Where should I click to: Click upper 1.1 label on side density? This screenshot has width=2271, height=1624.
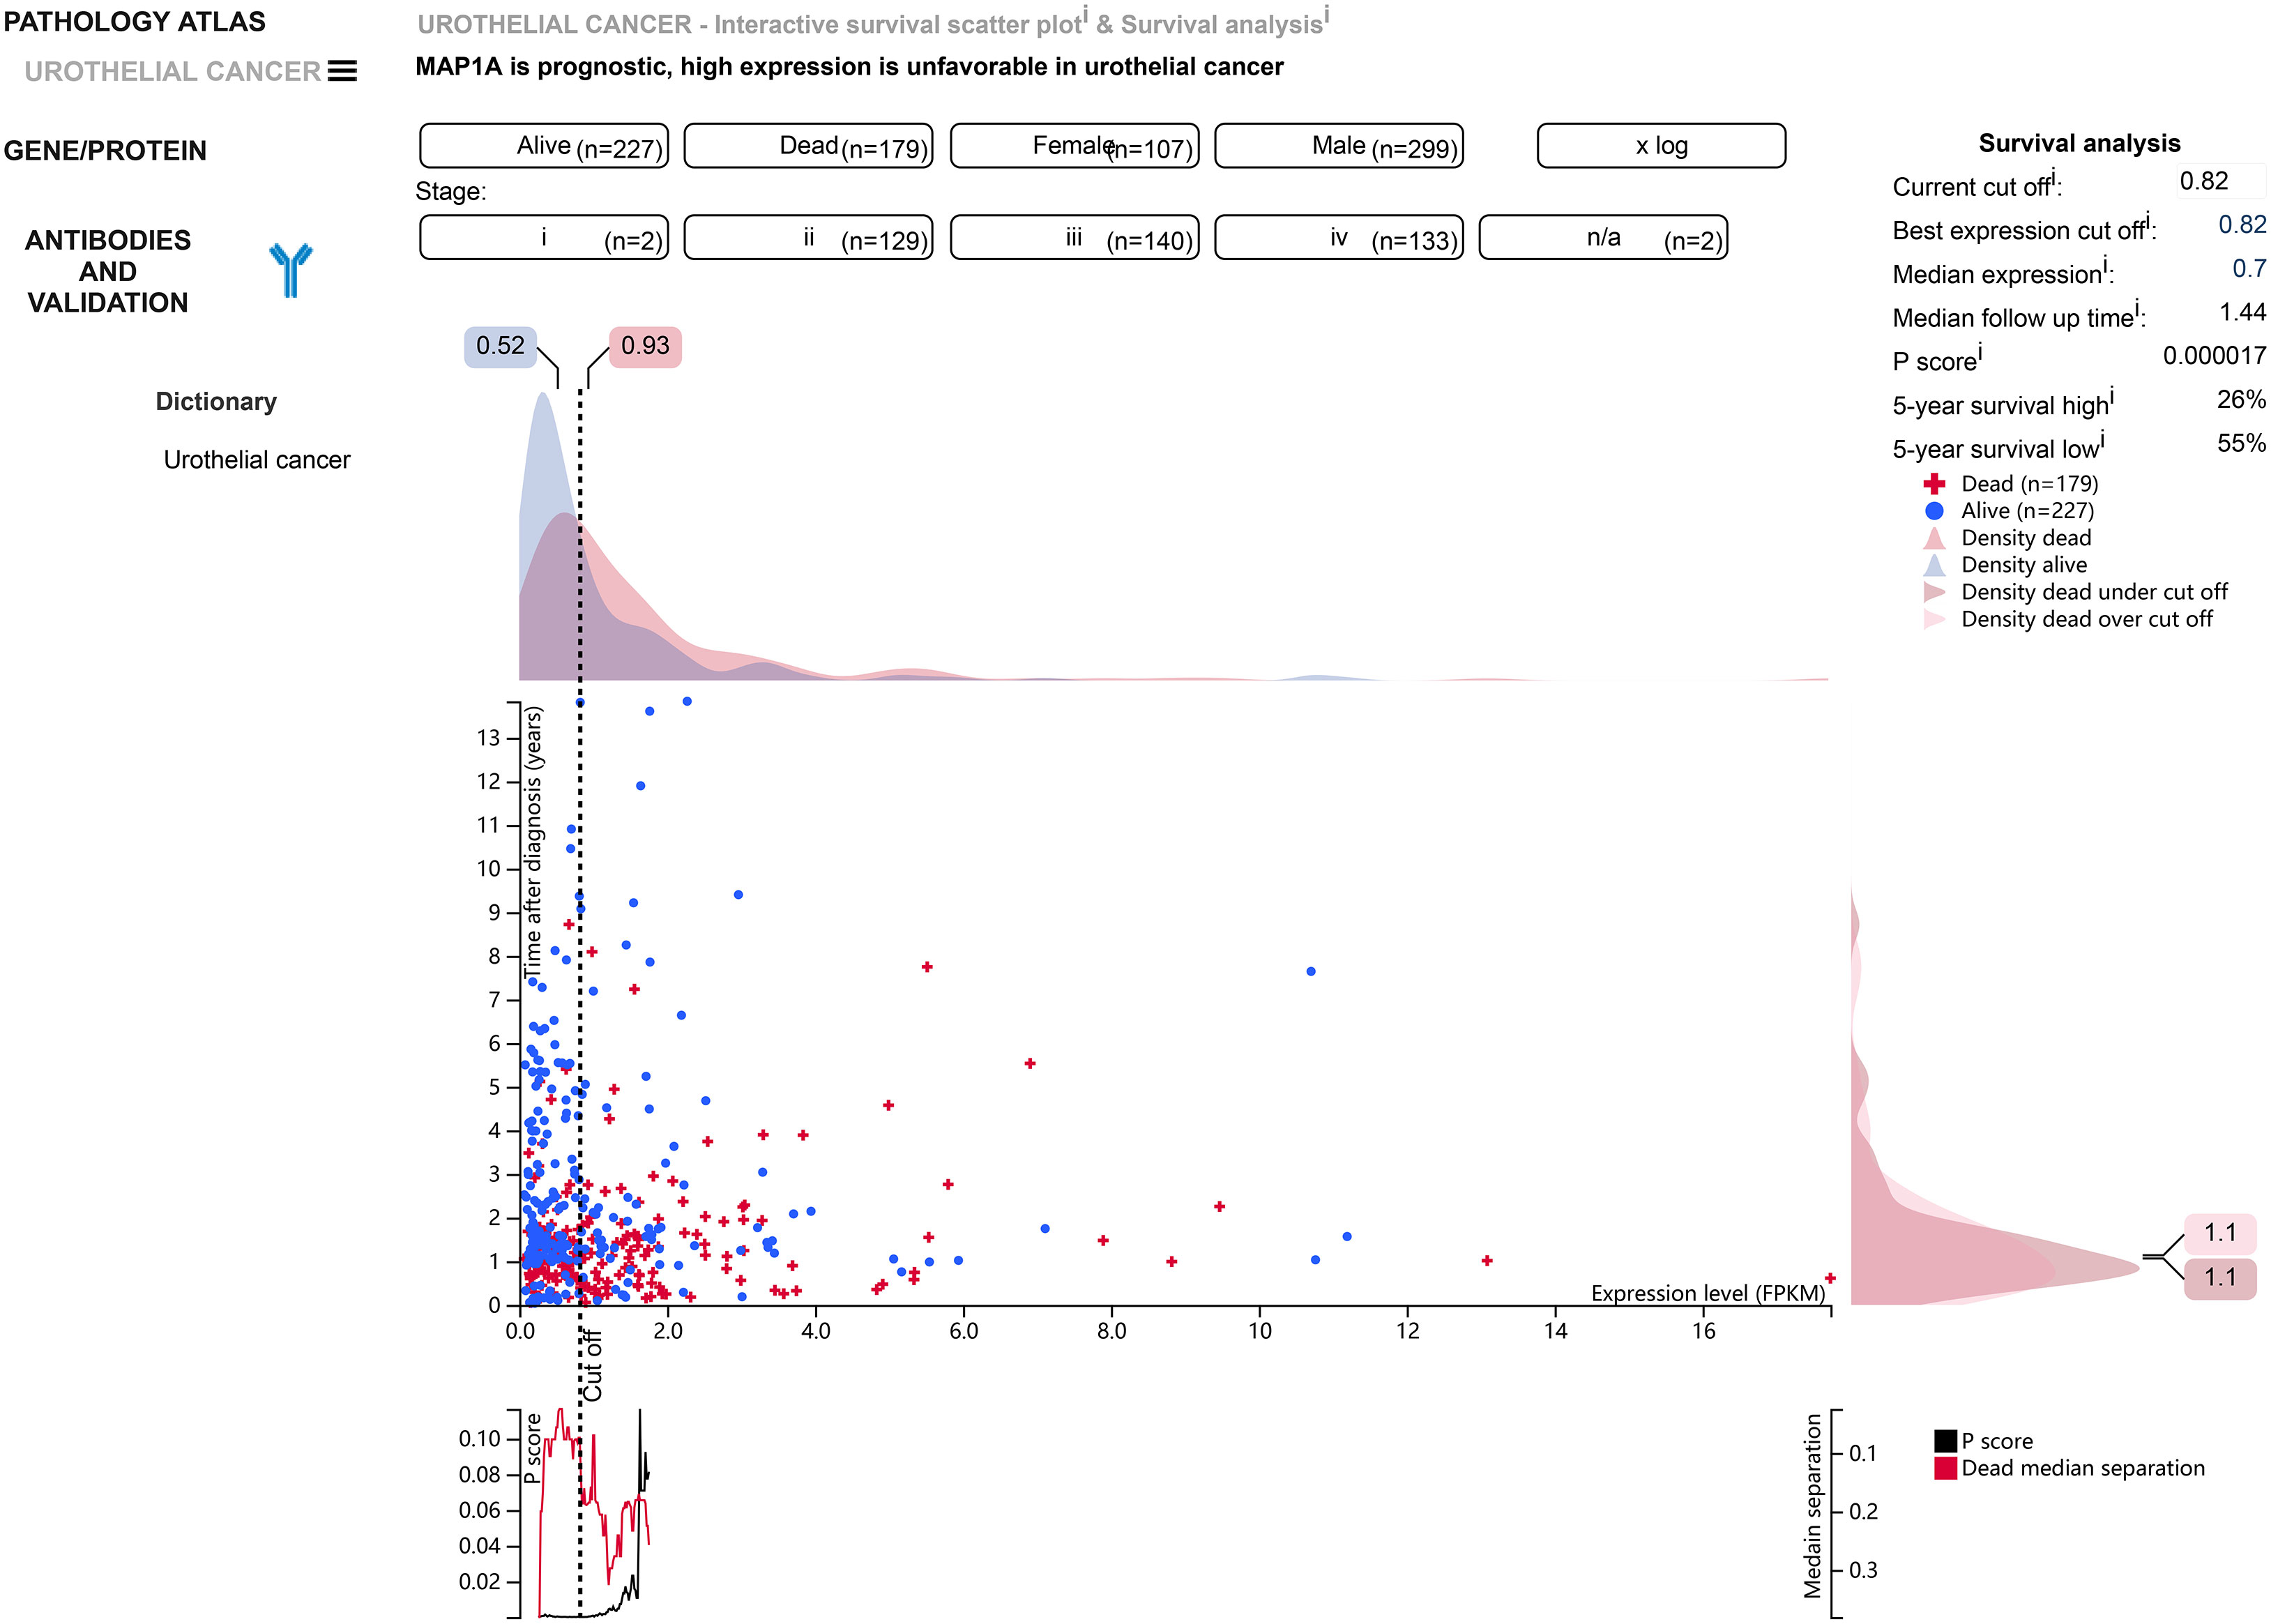2220,1233
